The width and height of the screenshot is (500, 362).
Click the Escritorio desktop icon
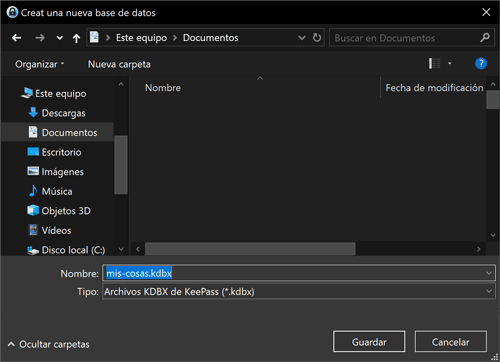(x=33, y=152)
